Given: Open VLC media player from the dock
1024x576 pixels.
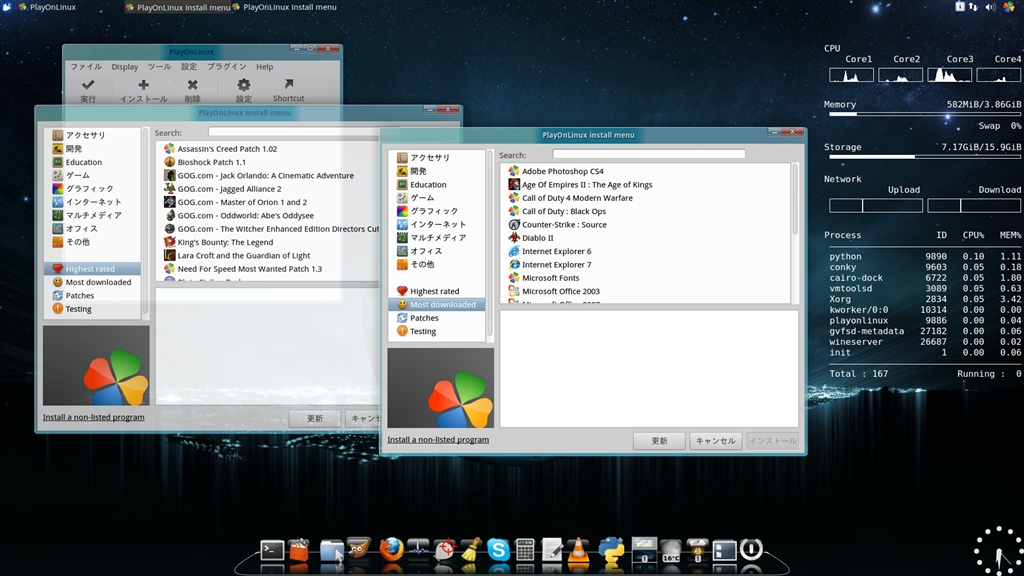Looking at the screenshot, I should 578,549.
